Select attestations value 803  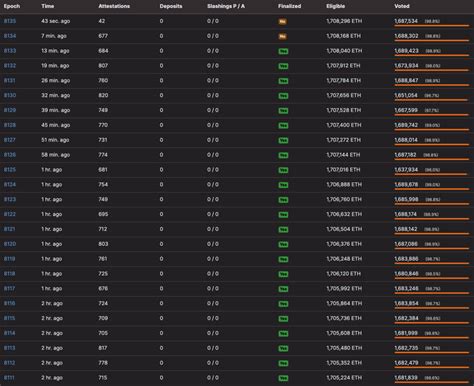click(x=103, y=244)
